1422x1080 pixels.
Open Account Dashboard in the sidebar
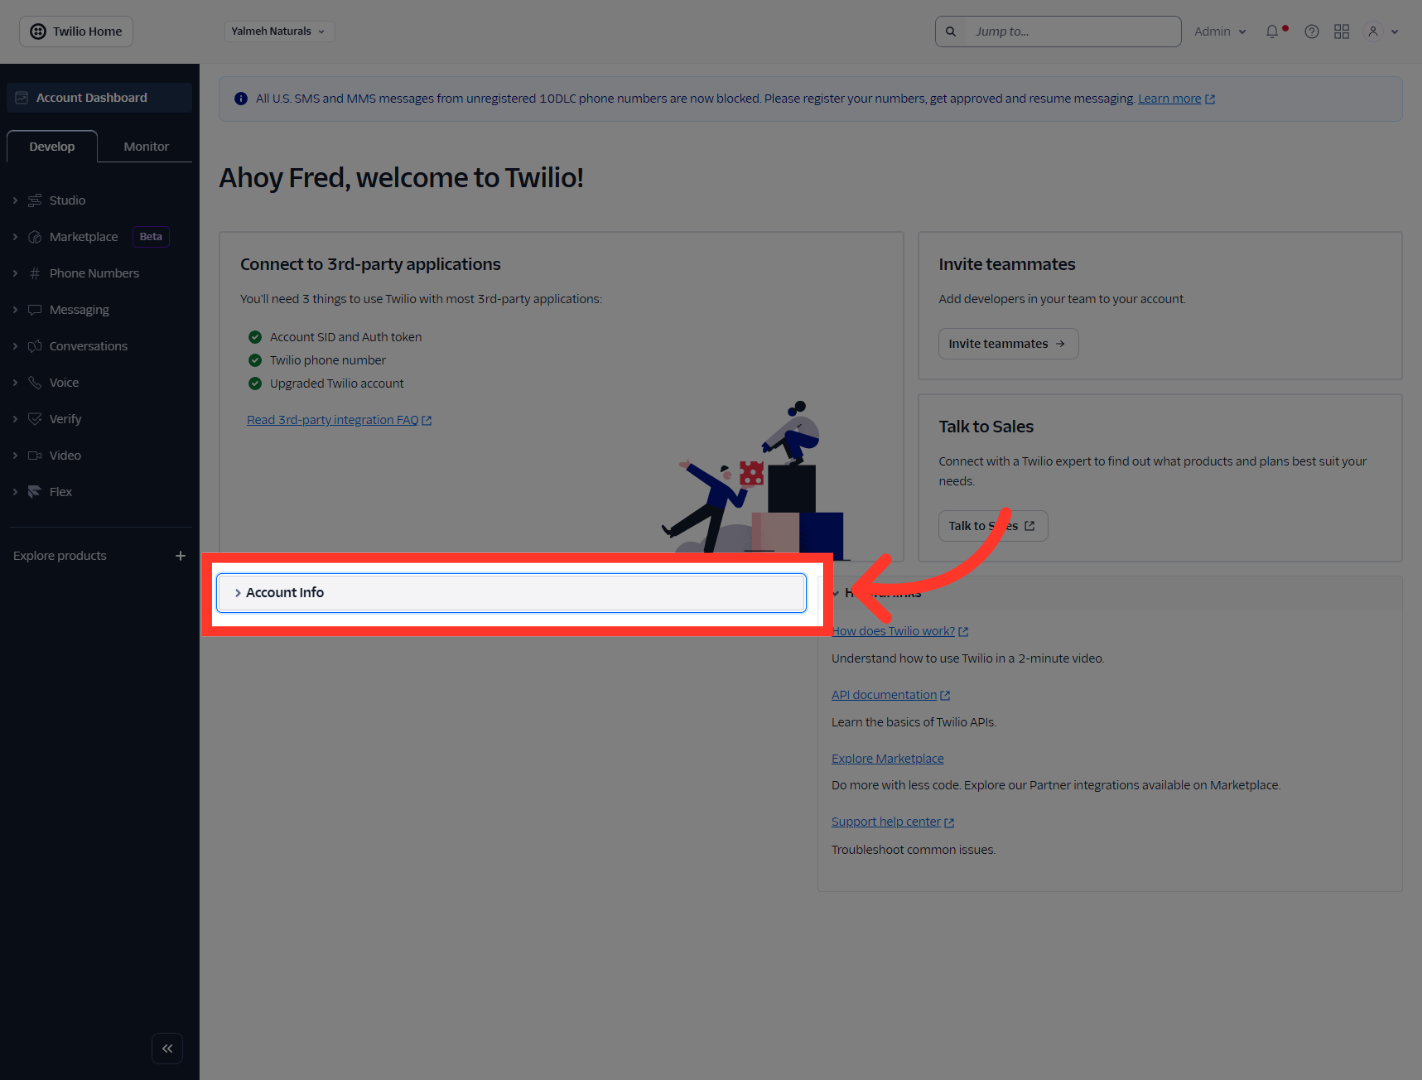click(x=99, y=98)
